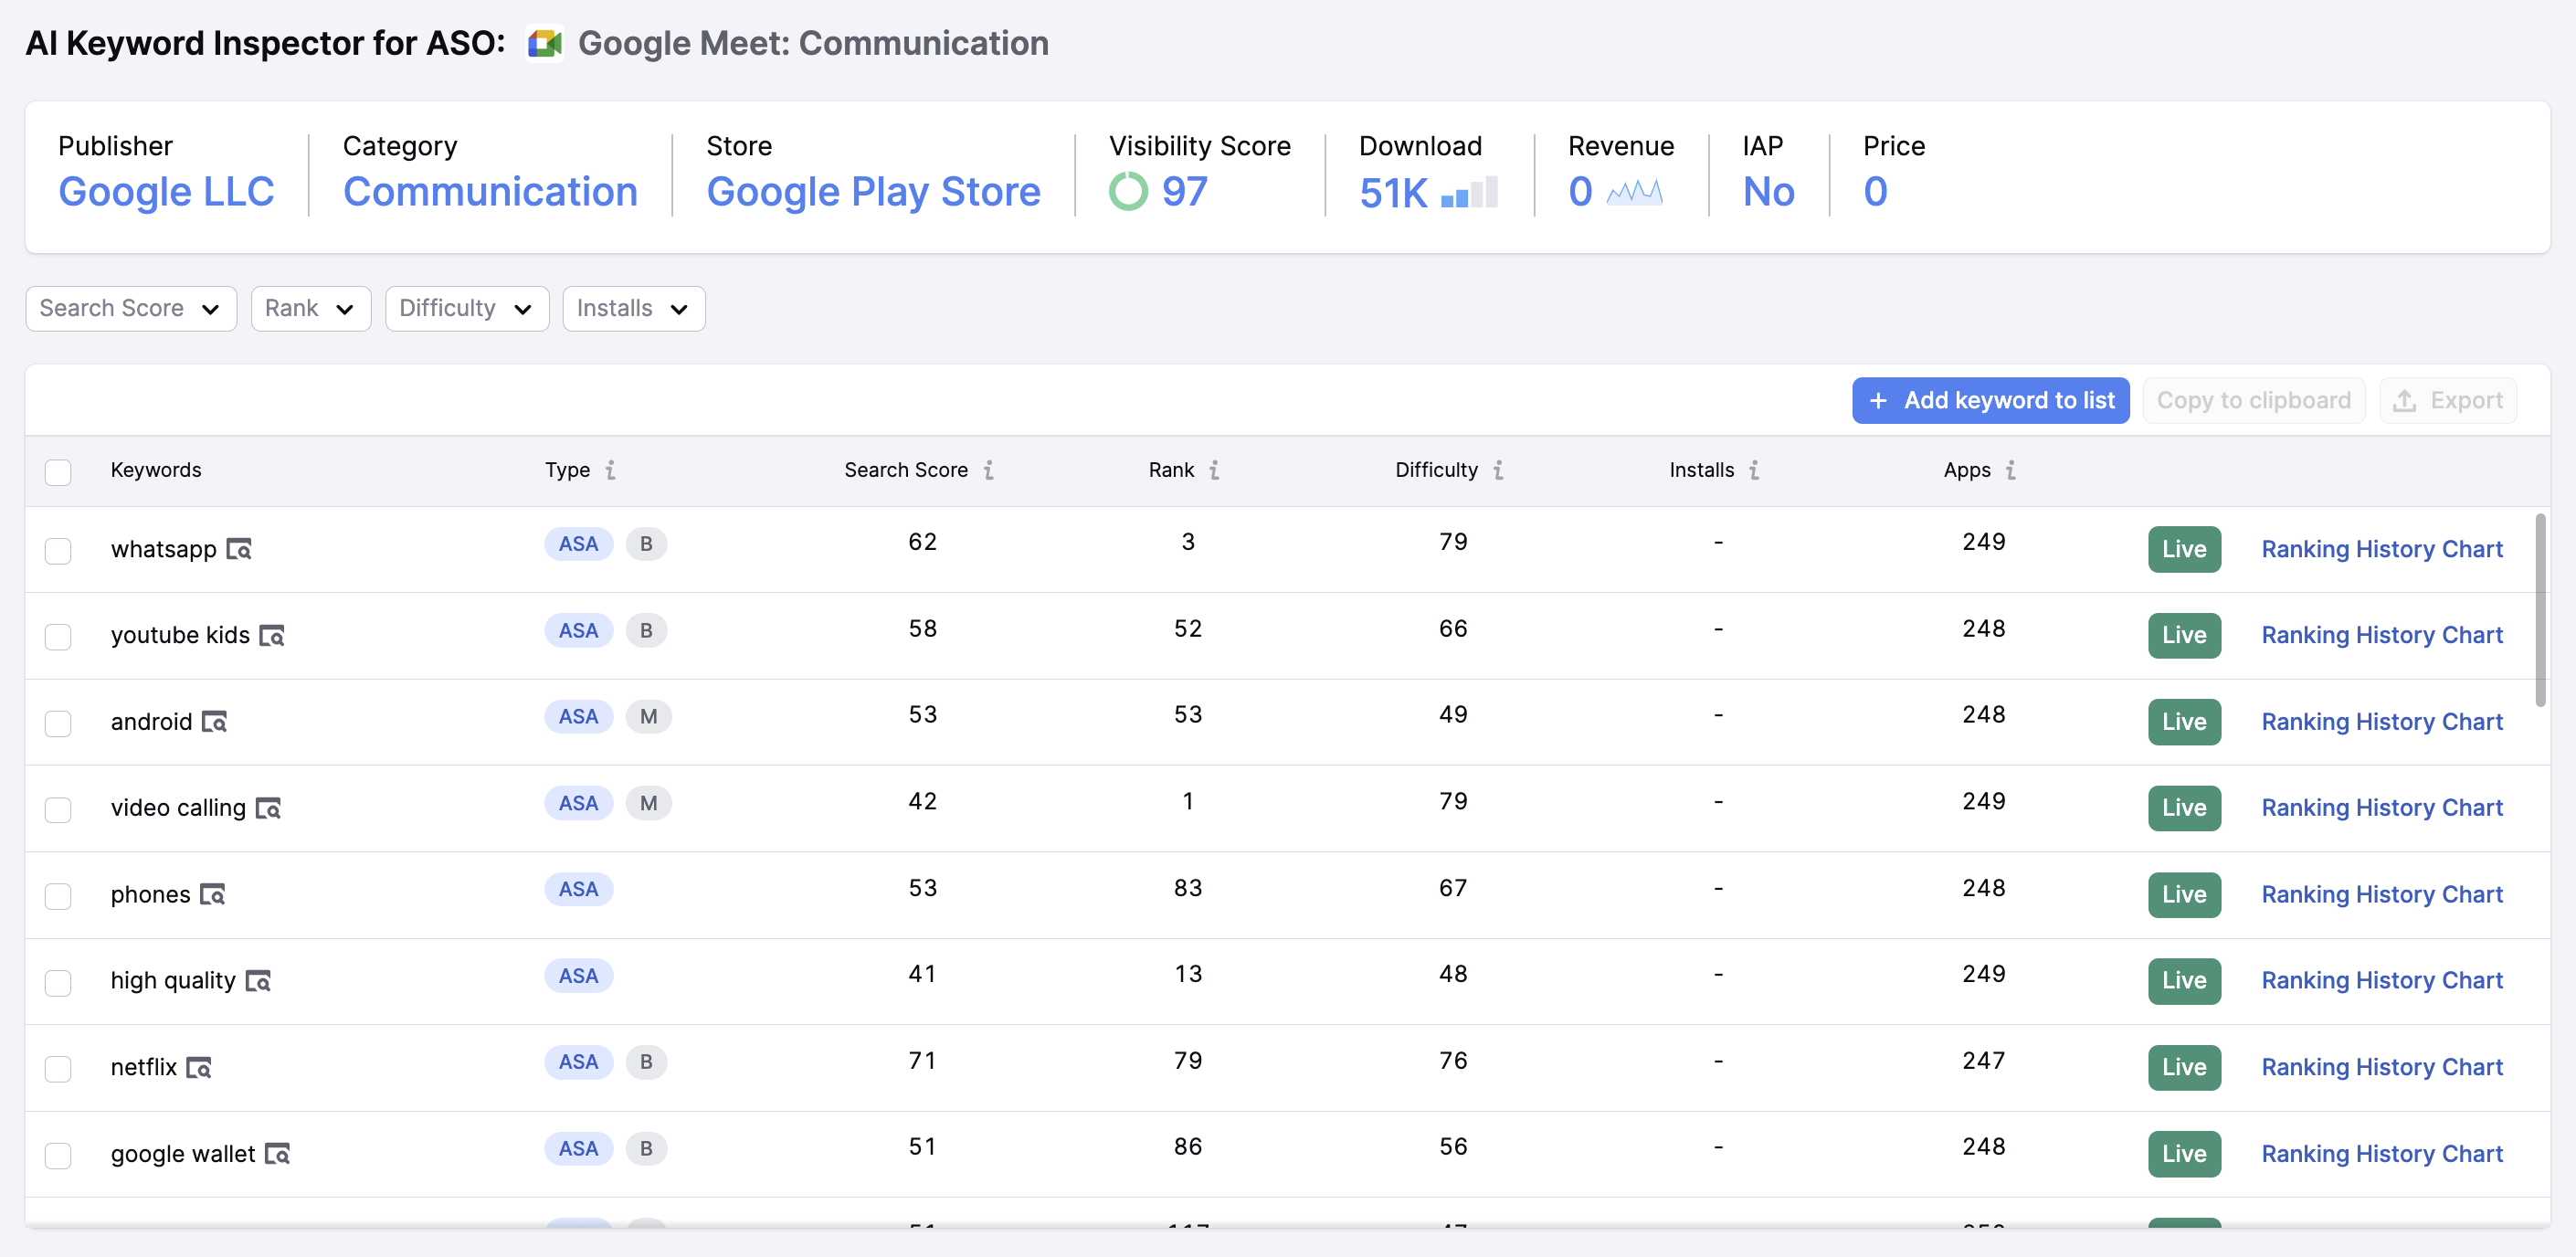Image resolution: width=2576 pixels, height=1257 pixels.
Task: Check the row checkbox for netflix keyword
Action: click(58, 1069)
